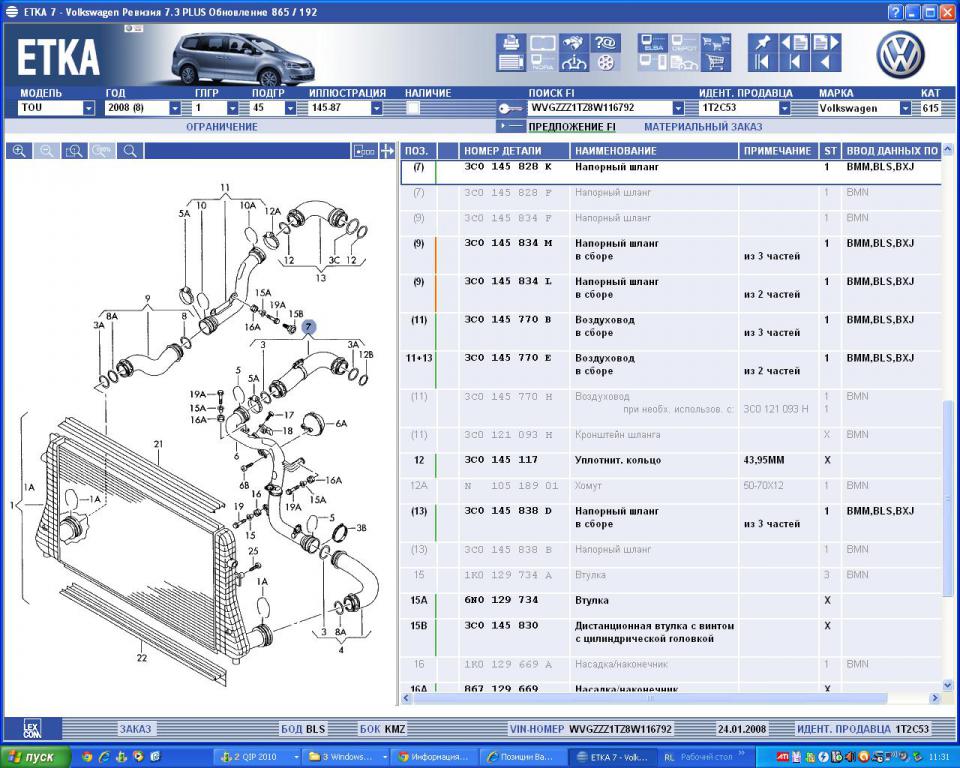The height and width of the screenshot is (768, 960).
Task: Go to the next illustration page icon
Action: click(825, 43)
